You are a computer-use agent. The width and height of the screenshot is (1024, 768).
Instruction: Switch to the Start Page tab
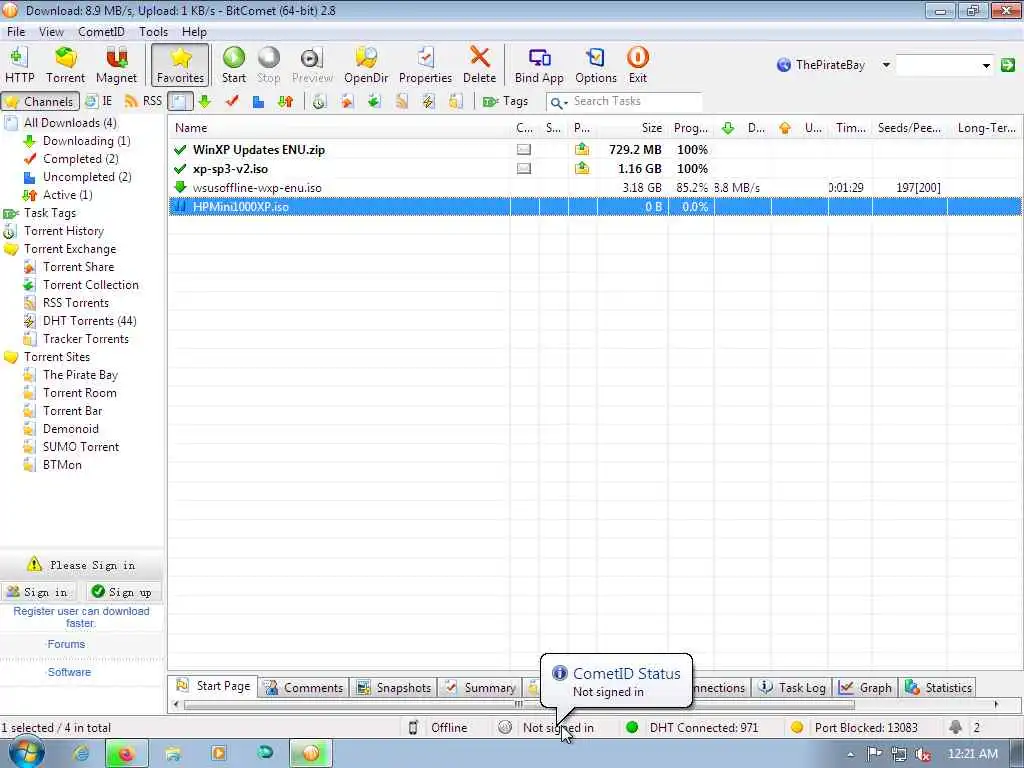pyautogui.click(x=214, y=686)
